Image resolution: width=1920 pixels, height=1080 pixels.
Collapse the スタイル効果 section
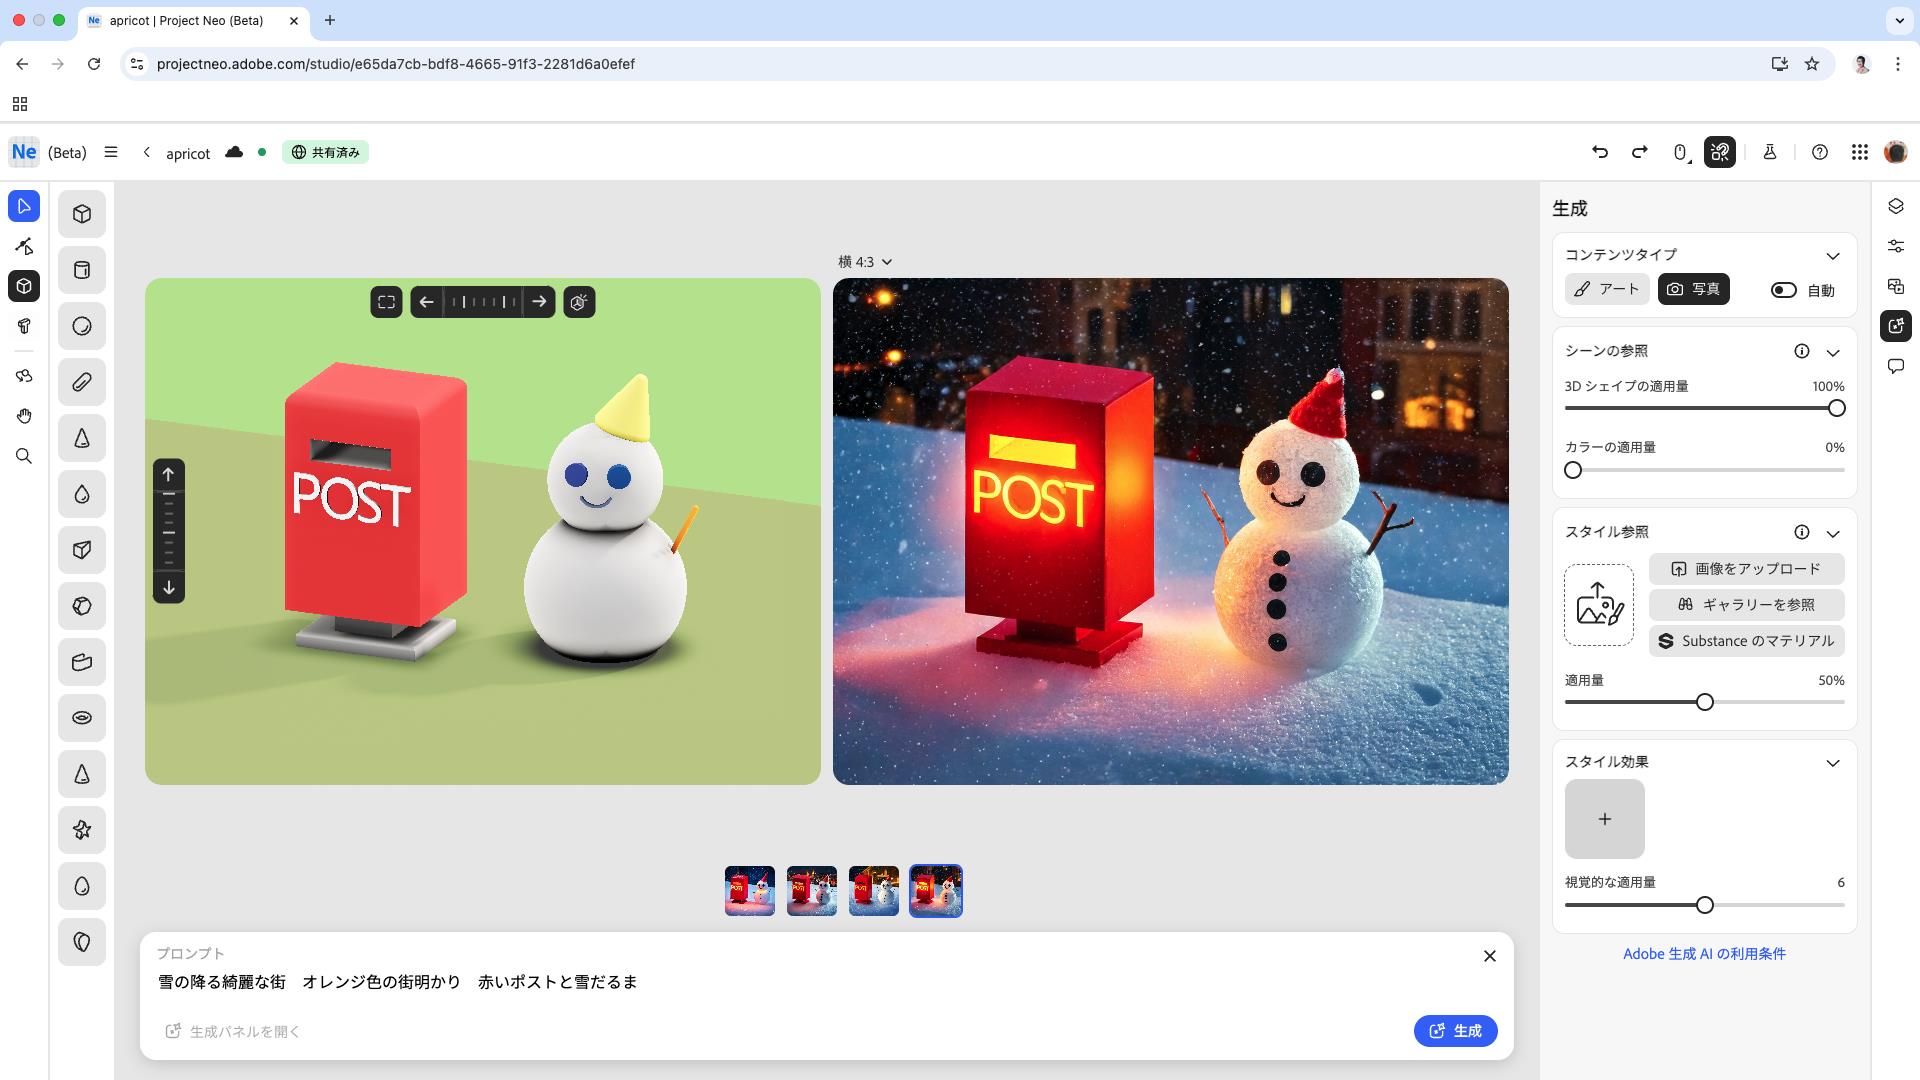click(1832, 763)
